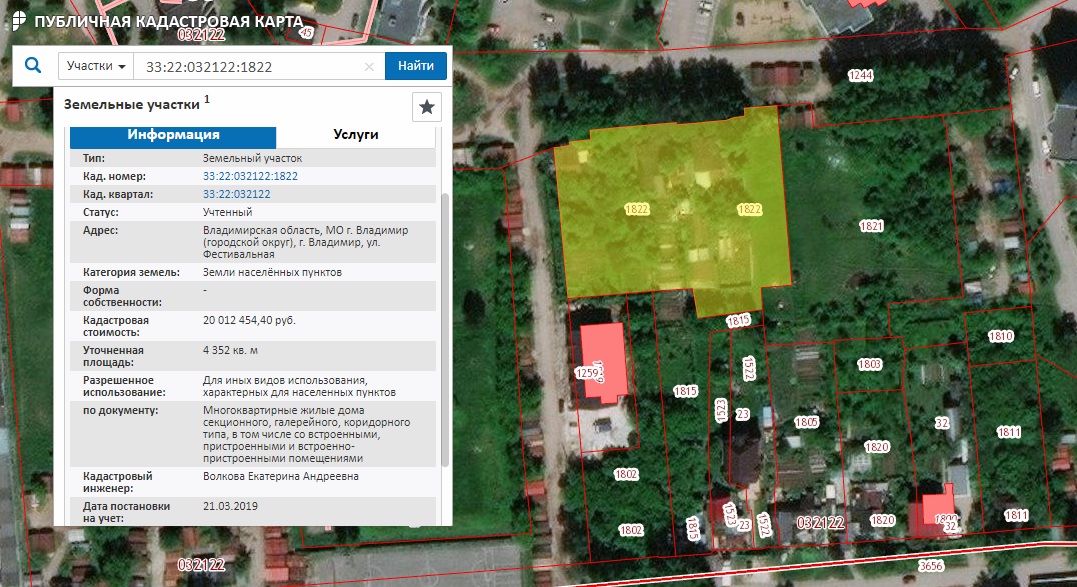
Task: Open the cadastral number link 33:22:032122:1822
Action: (250, 176)
